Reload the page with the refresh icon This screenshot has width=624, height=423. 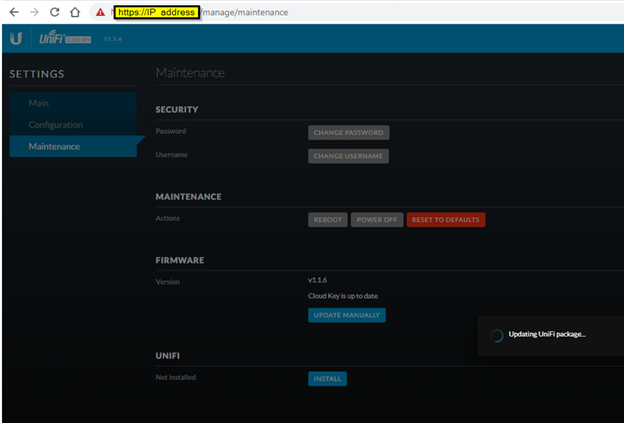click(54, 12)
